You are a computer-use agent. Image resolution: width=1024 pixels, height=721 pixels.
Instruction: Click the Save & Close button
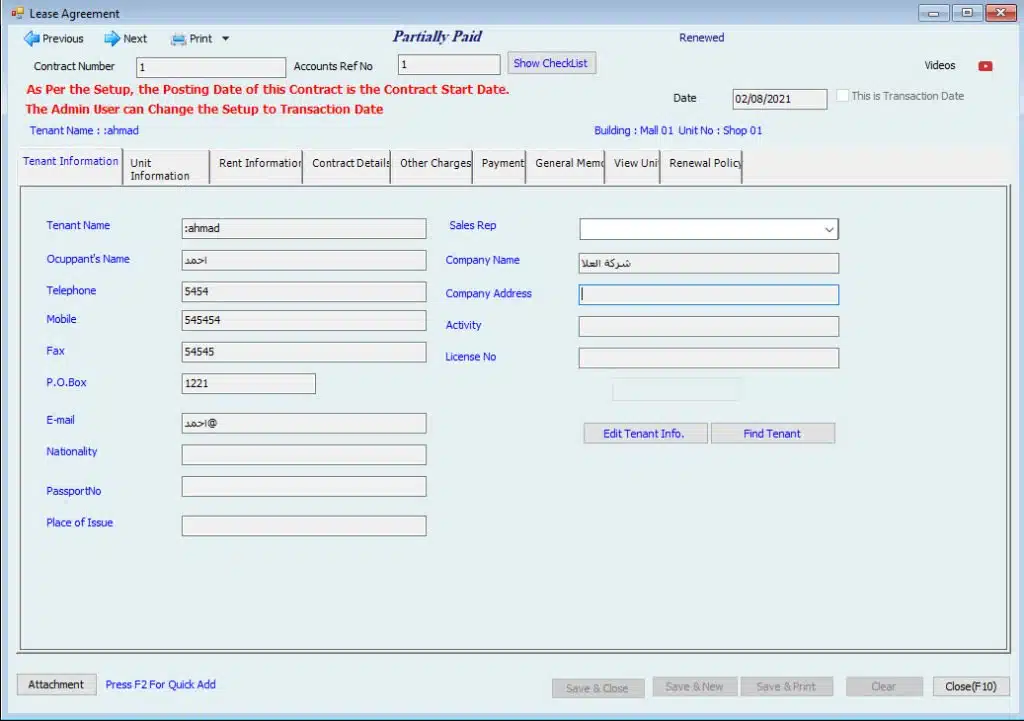coord(598,688)
